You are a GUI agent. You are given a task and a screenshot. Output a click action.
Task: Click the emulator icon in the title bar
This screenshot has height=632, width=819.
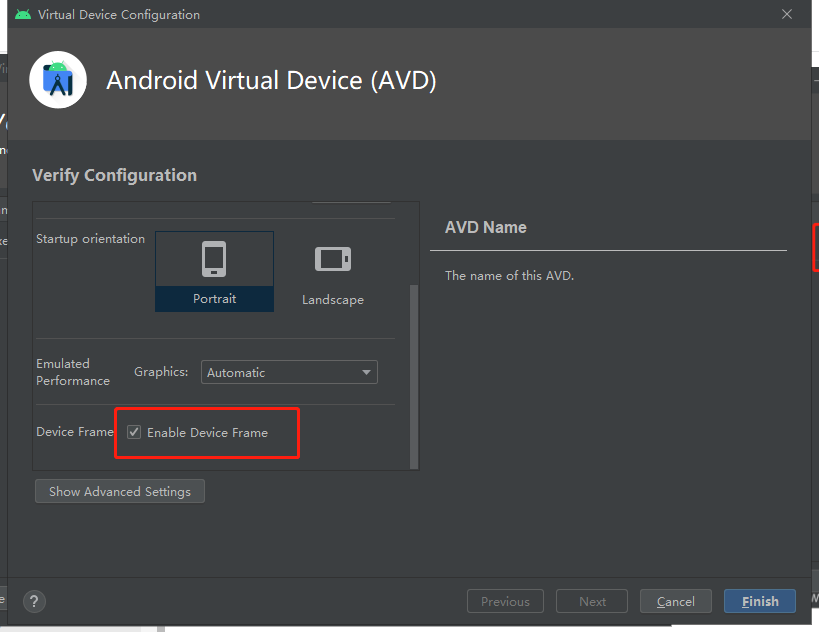click(x=22, y=14)
